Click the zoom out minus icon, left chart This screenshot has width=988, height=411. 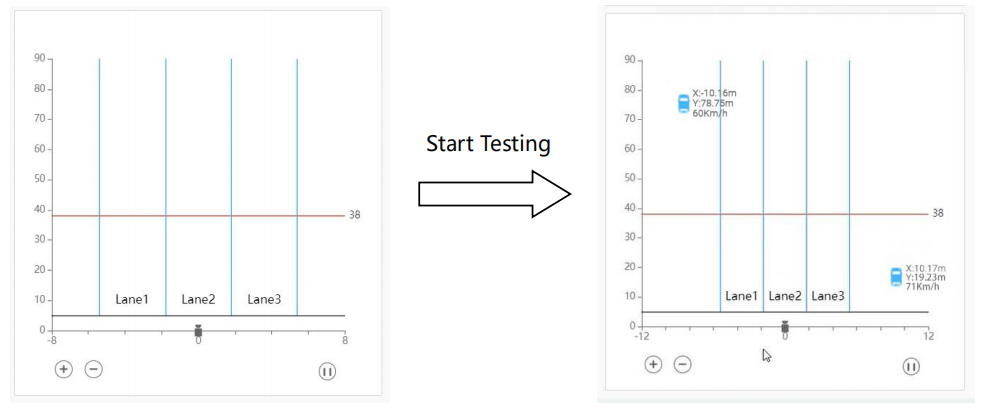pyautogui.click(x=94, y=369)
